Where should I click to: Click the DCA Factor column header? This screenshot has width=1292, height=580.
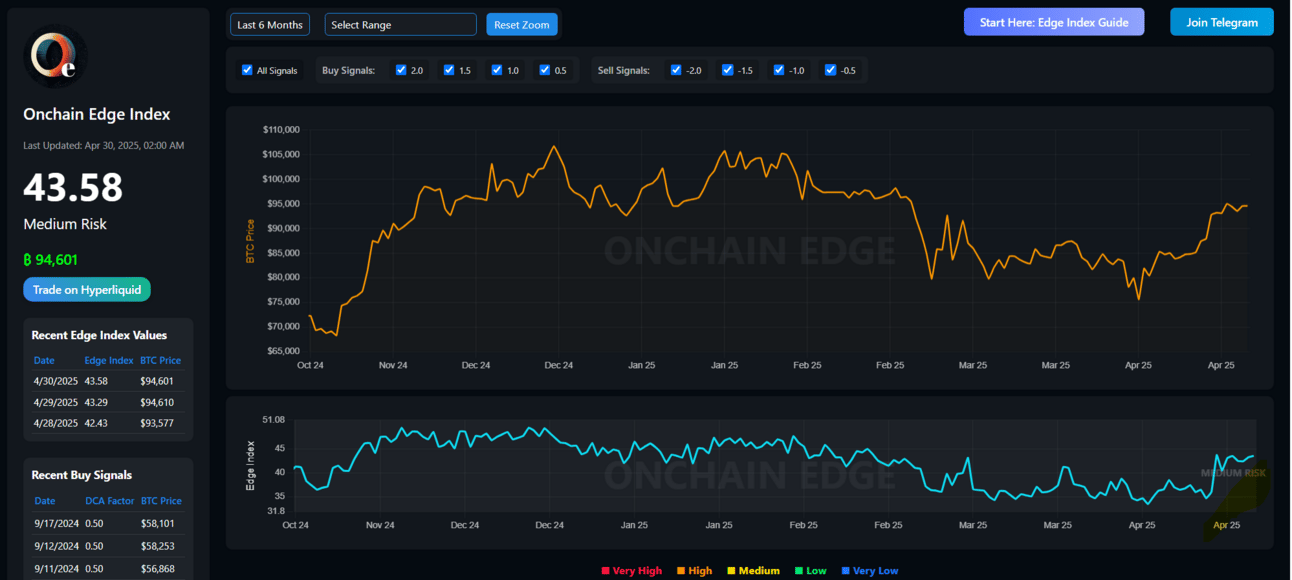[109, 501]
